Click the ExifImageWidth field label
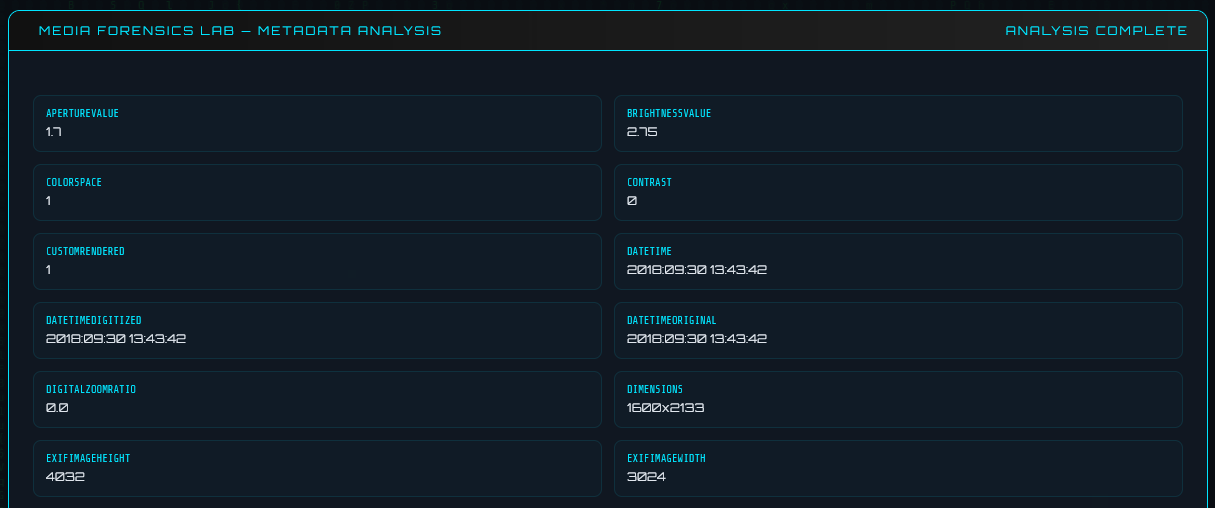Image resolution: width=1215 pixels, height=508 pixels. (x=666, y=459)
